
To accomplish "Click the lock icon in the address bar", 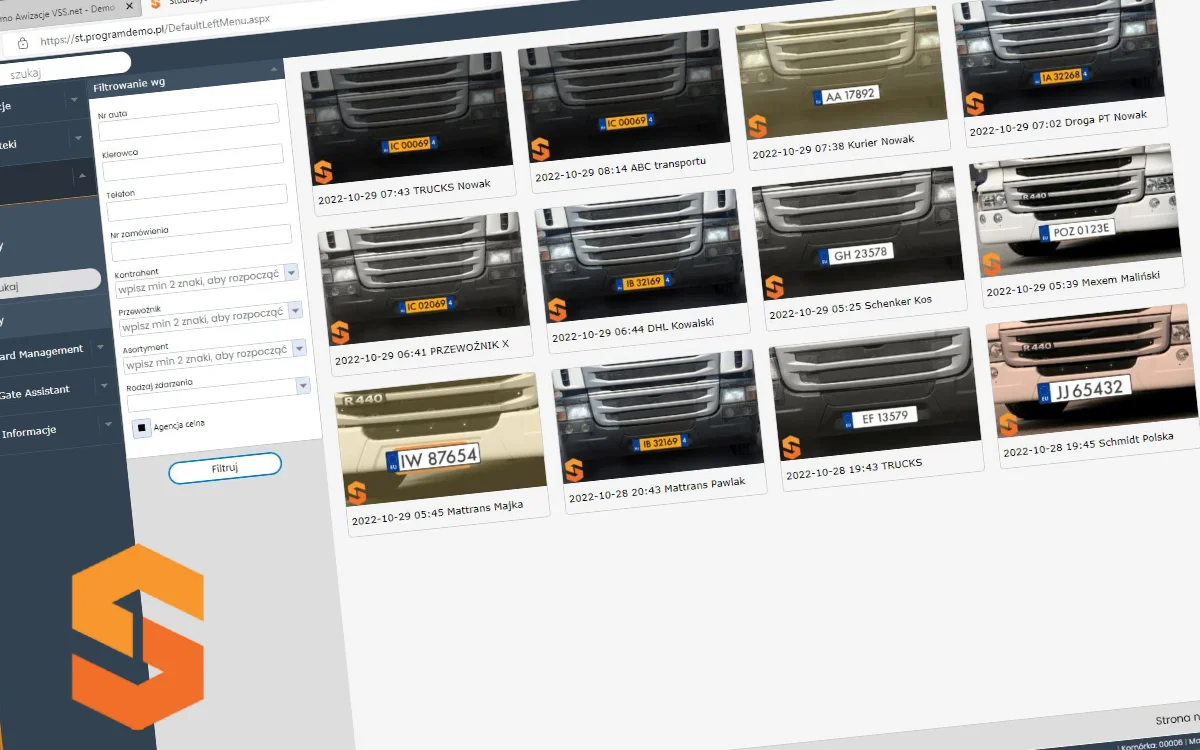I will [22, 43].
